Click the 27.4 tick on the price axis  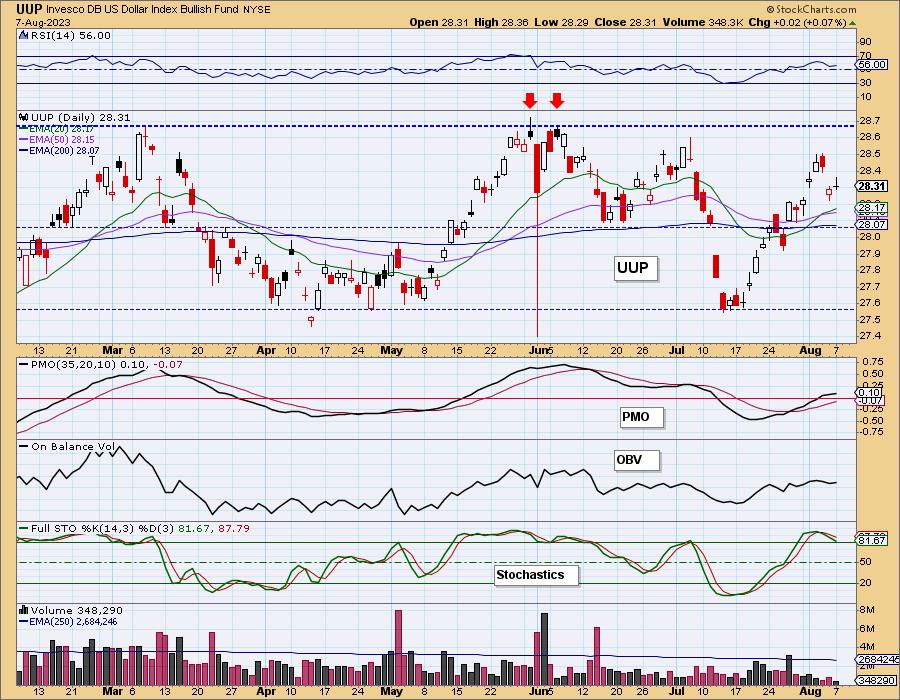[x=870, y=336]
